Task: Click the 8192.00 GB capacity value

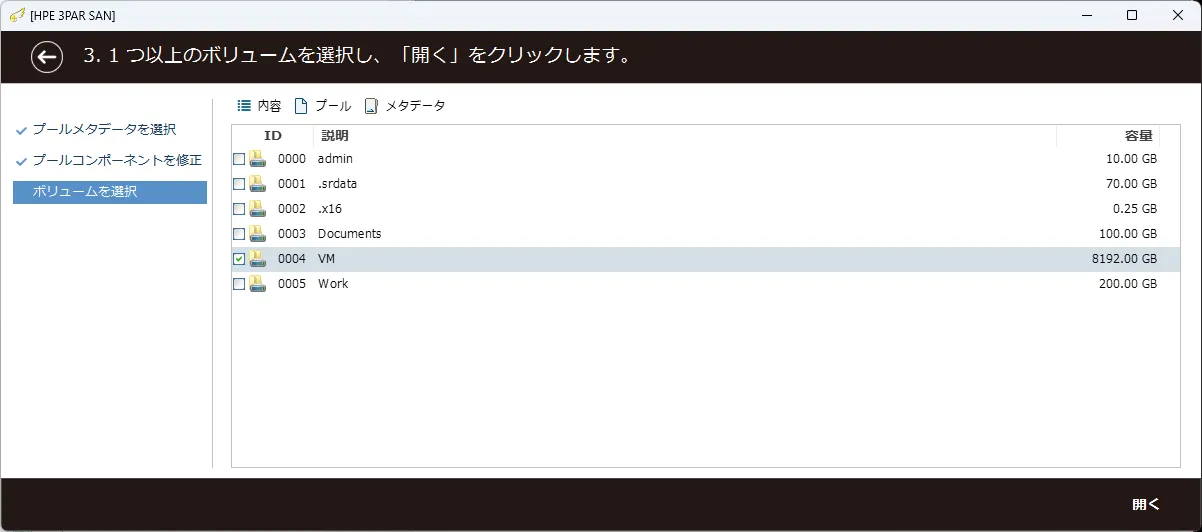Action: point(1125,259)
